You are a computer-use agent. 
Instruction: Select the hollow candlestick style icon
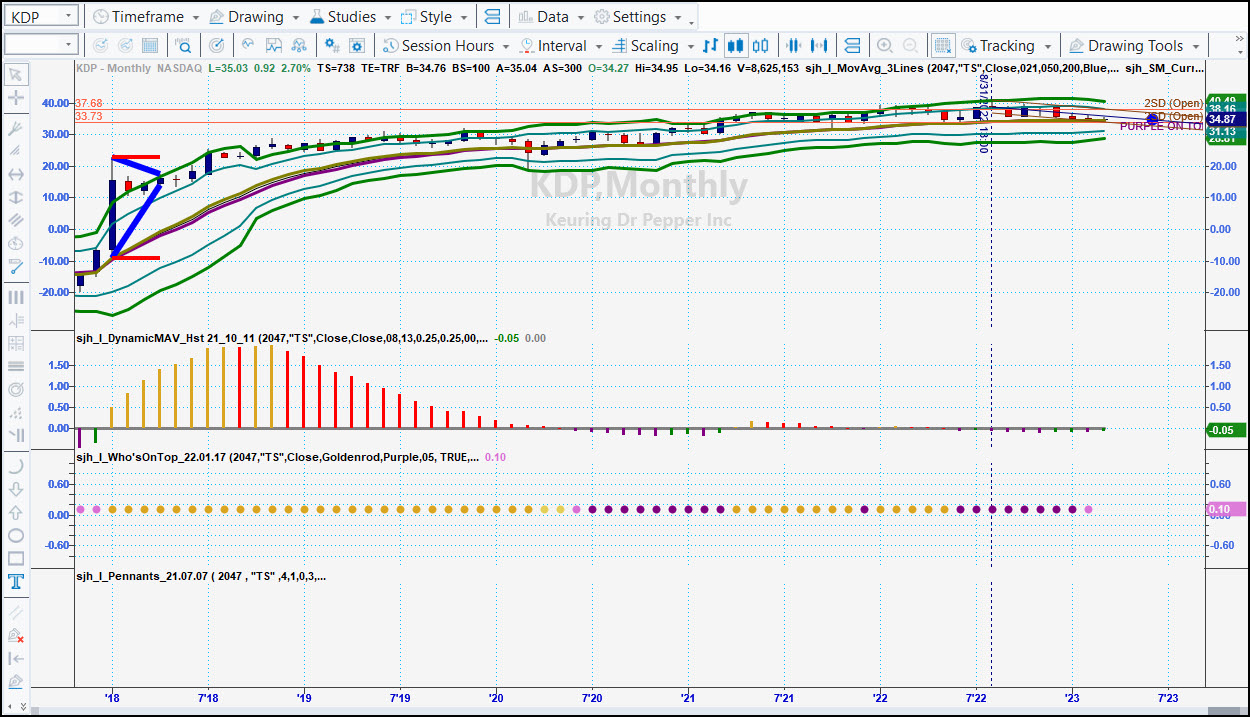click(761, 45)
